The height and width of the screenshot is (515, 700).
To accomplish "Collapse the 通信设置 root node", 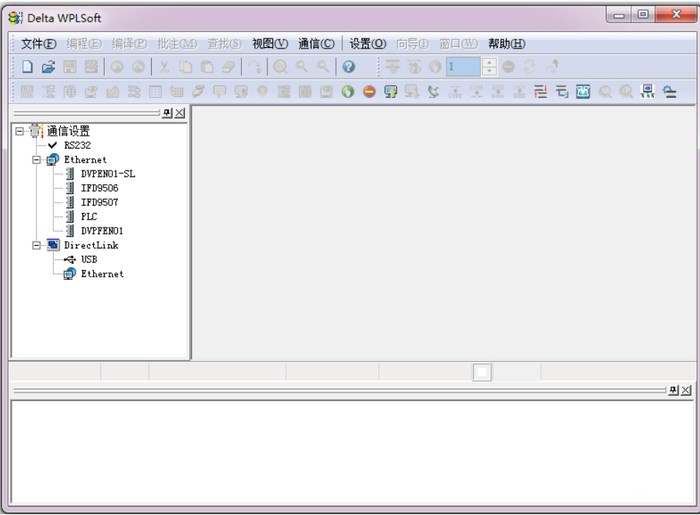I will [19, 131].
